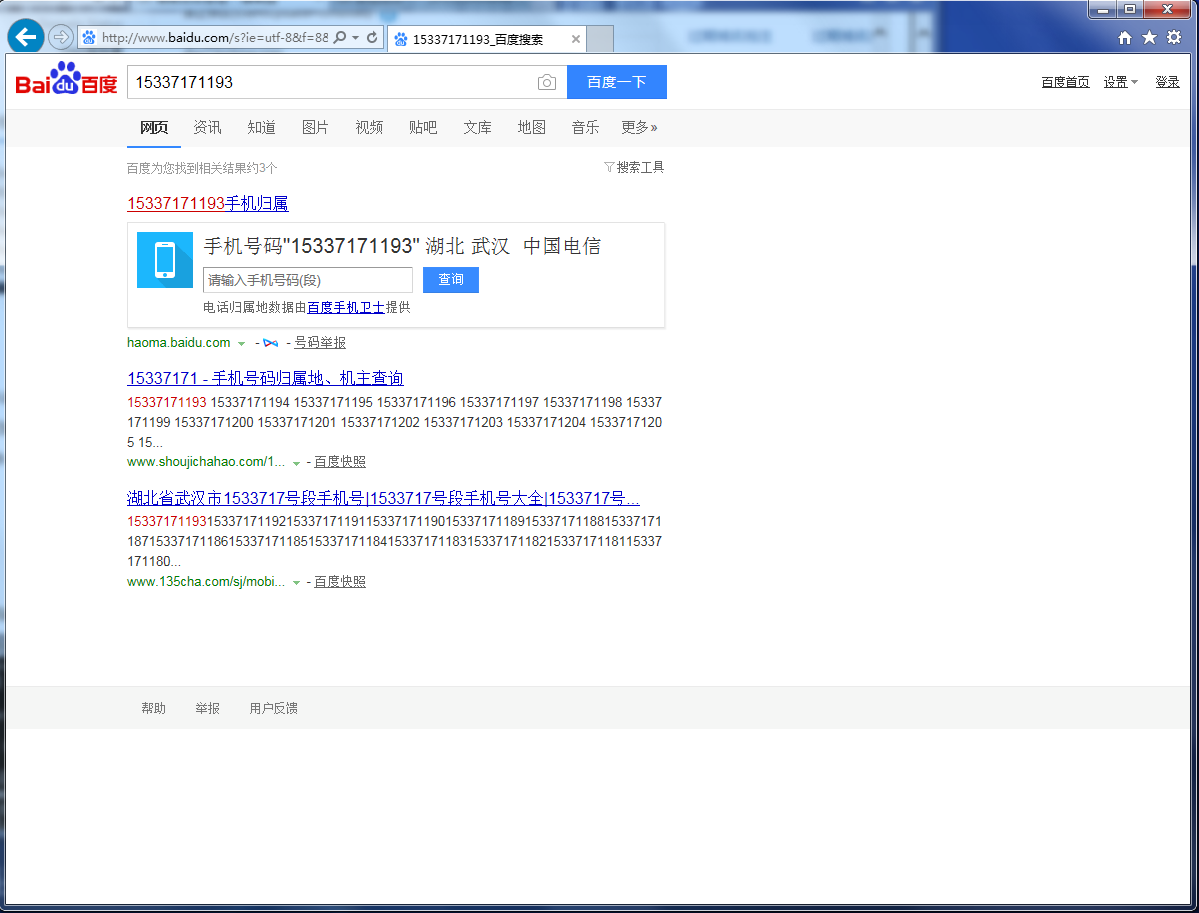
Task: Click the 湖北 武汉 中国电信 location text
Action: (x=513, y=246)
